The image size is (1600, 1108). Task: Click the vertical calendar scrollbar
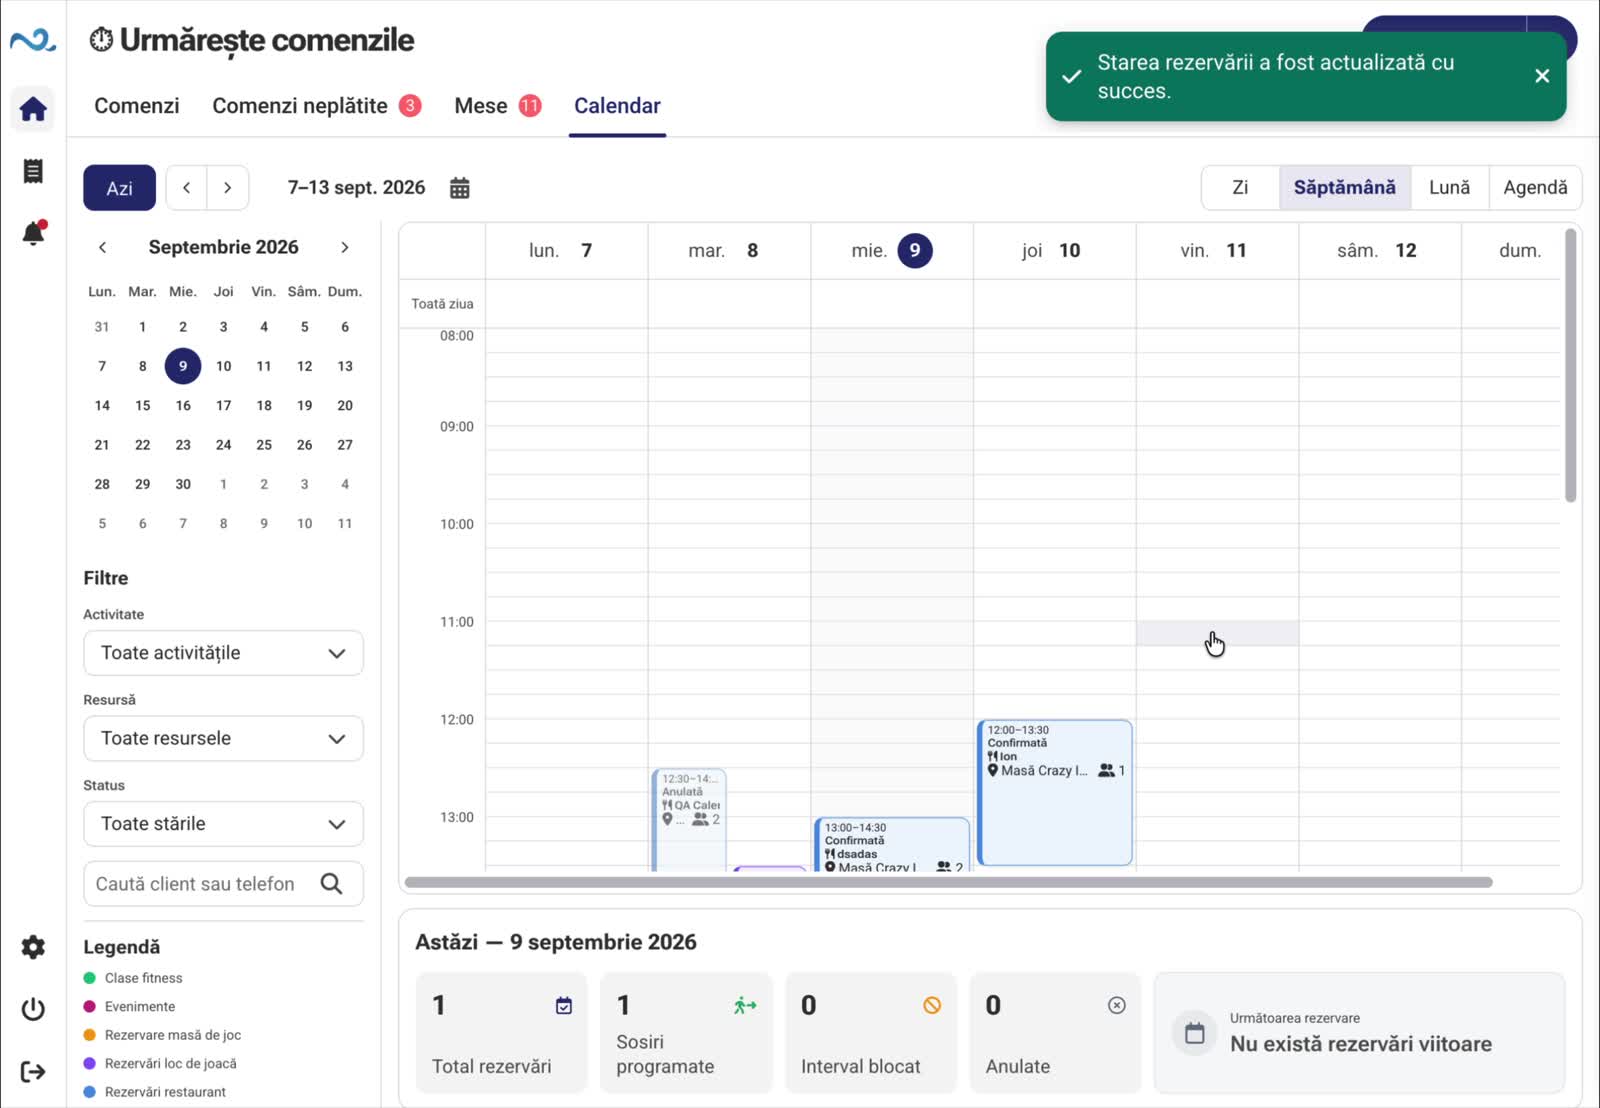click(x=1571, y=365)
